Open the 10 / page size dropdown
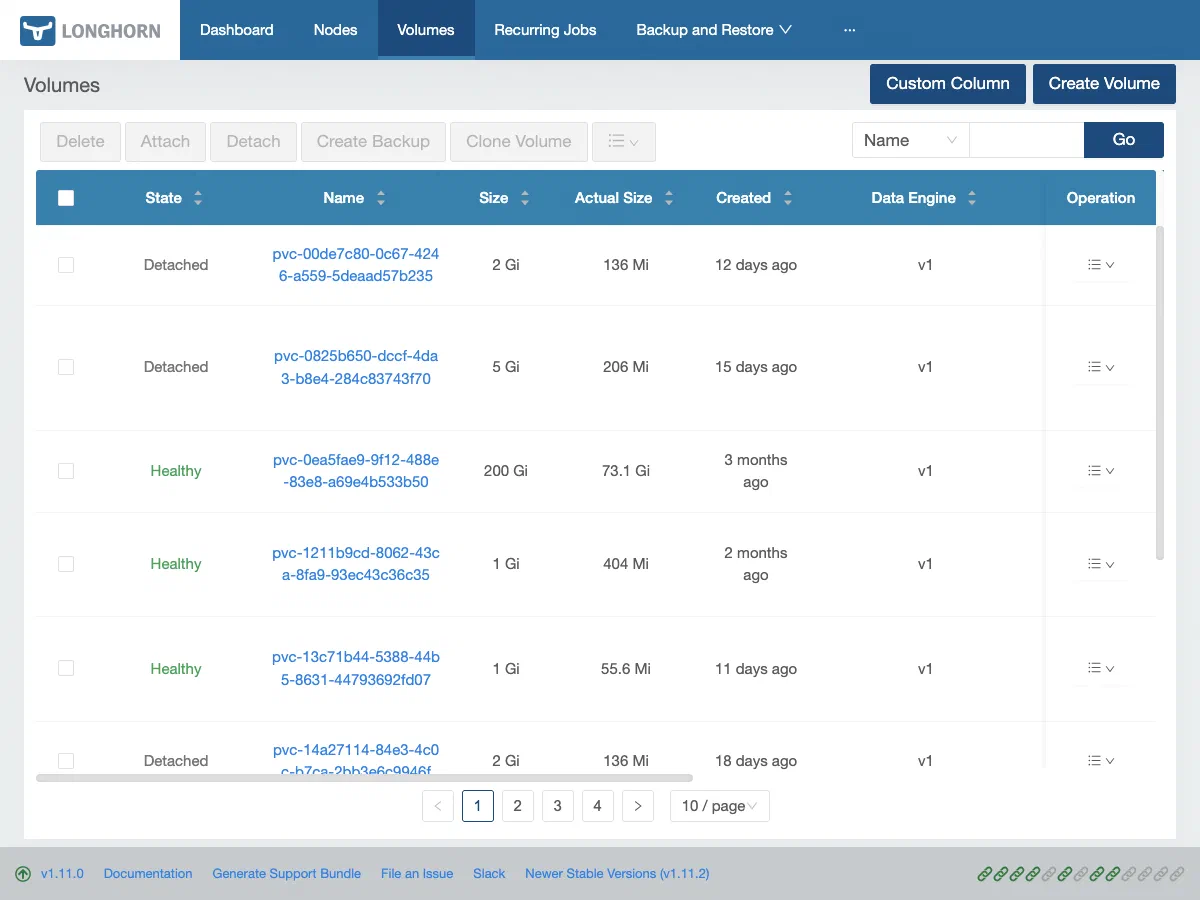The image size is (1200, 900). click(x=720, y=806)
